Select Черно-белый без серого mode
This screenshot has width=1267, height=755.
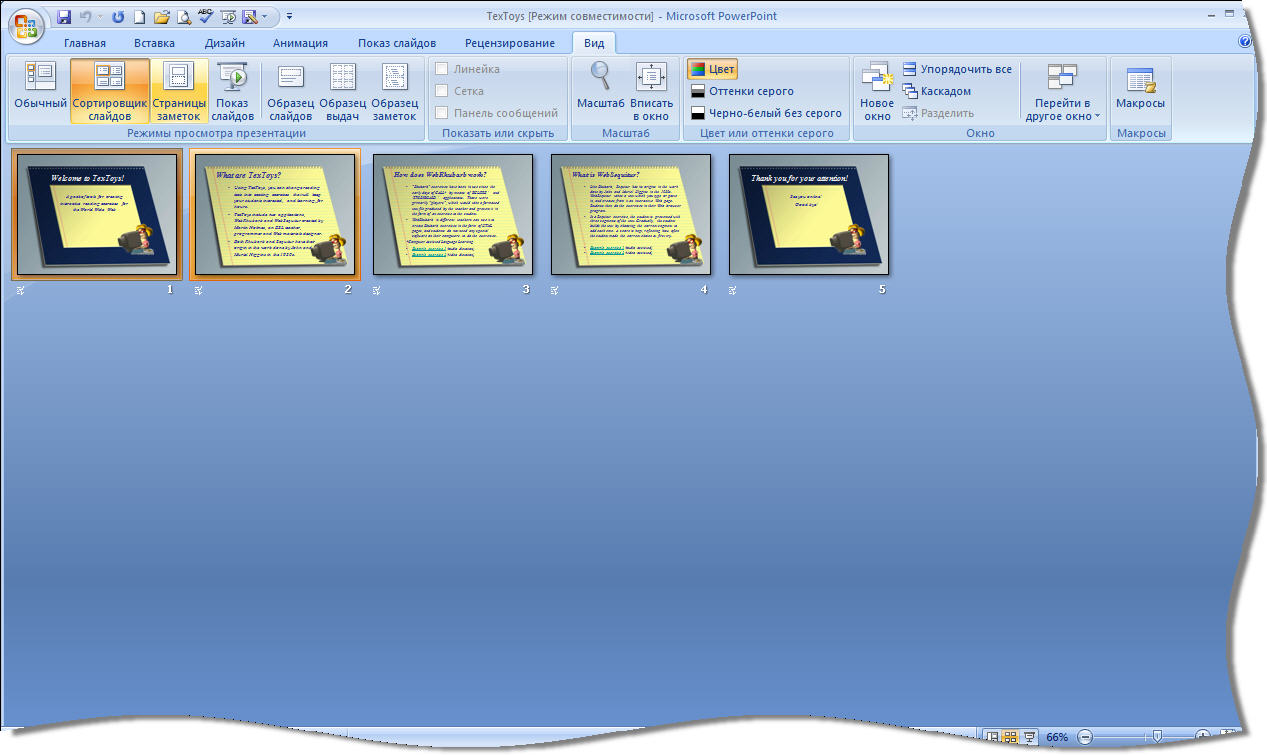765,113
